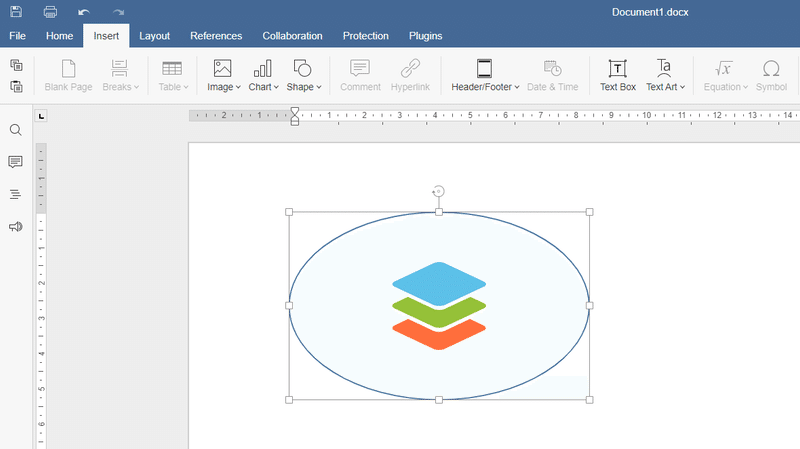Open the Plugins tab

pos(426,36)
